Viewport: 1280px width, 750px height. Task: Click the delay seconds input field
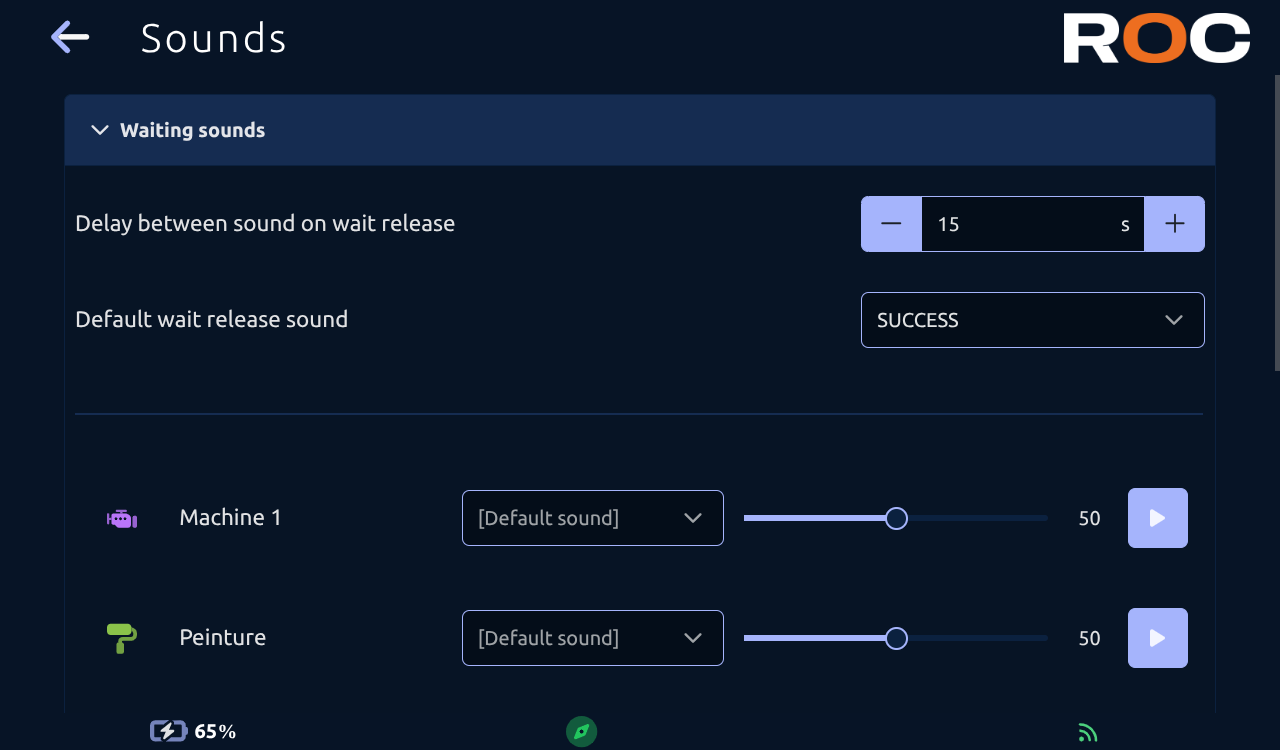click(x=1033, y=224)
